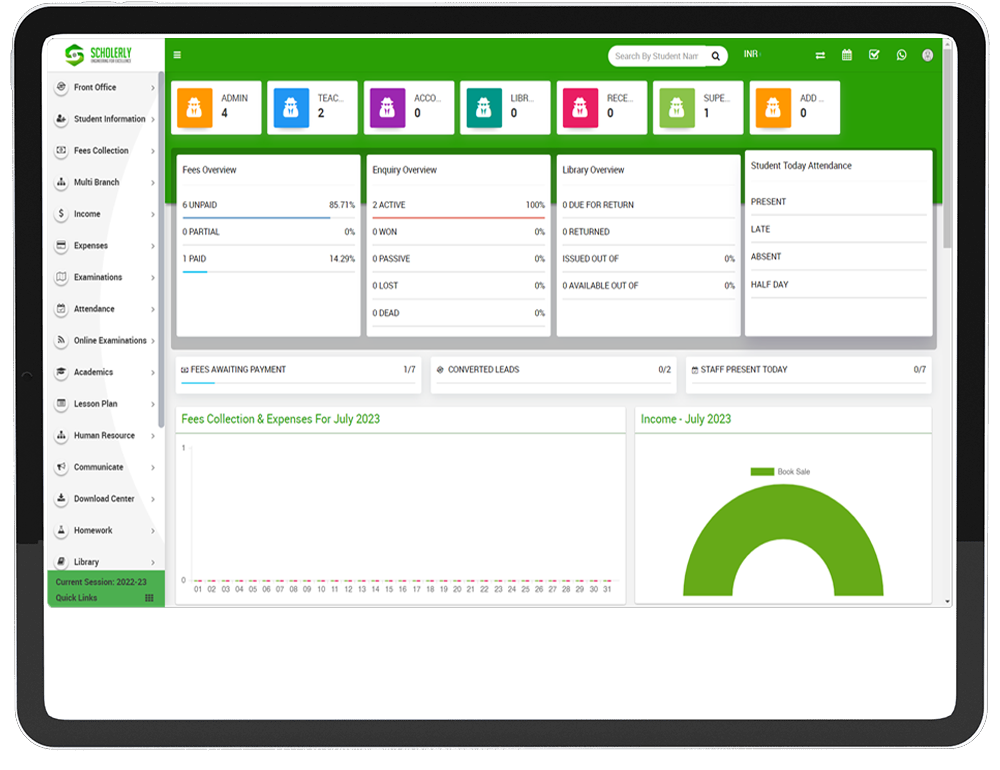Click the purple Accountant role icon
The width and height of the screenshot is (1000, 770).
point(388,107)
